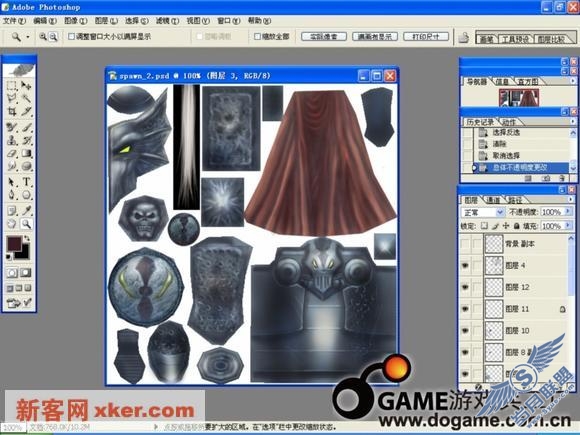
Task: Select the Notes tool
Action: [x=12, y=210]
